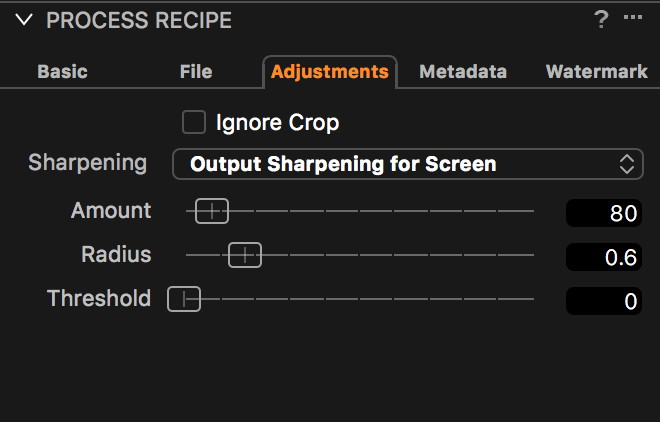The height and width of the screenshot is (422, 660).
Task: Click the right end of Amount slider track
Action: [x=531, y=211]
